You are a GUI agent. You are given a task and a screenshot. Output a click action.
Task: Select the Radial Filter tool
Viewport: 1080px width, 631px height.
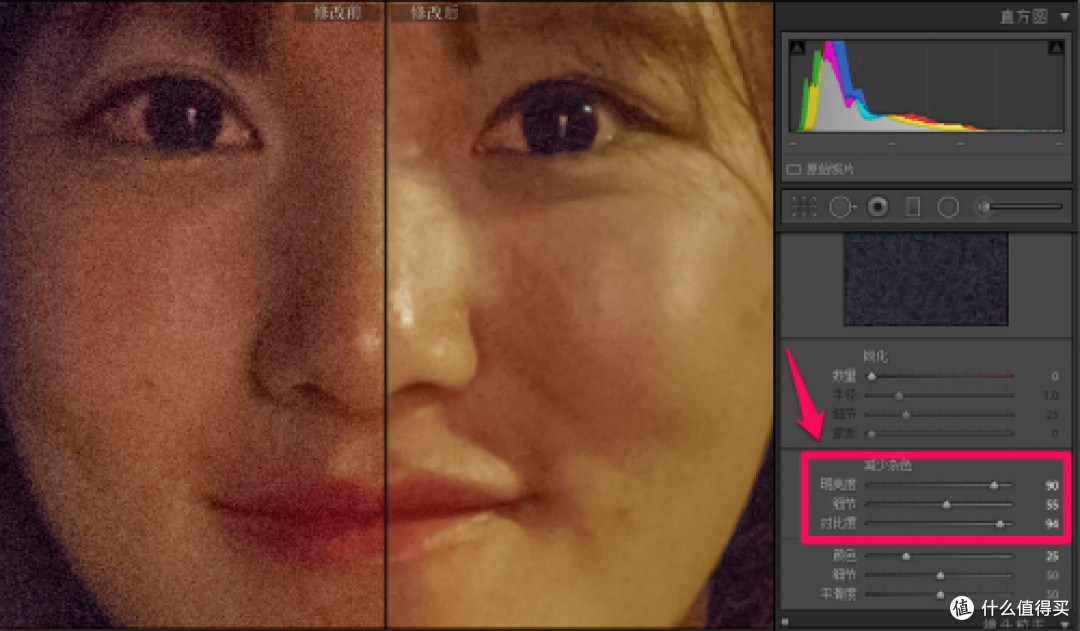[948, 207]
